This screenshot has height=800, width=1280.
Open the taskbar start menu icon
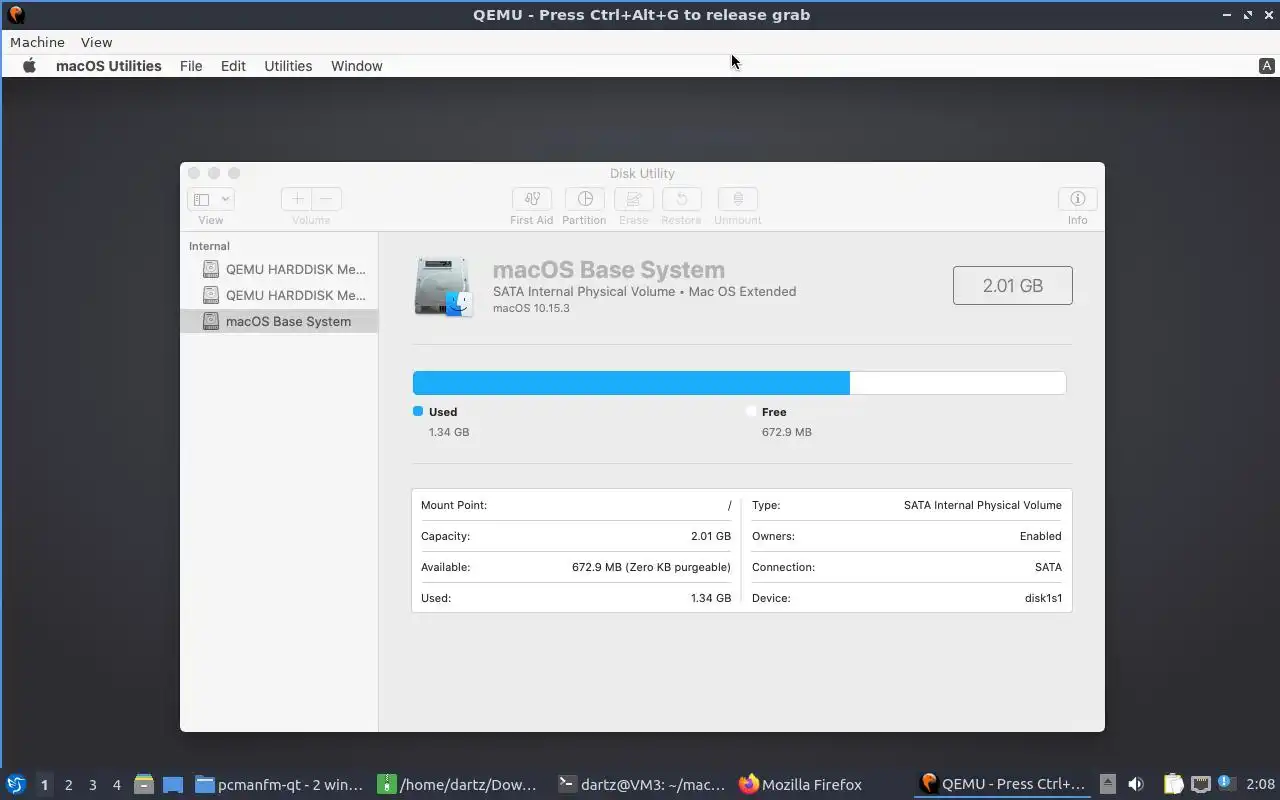point(16,784)
